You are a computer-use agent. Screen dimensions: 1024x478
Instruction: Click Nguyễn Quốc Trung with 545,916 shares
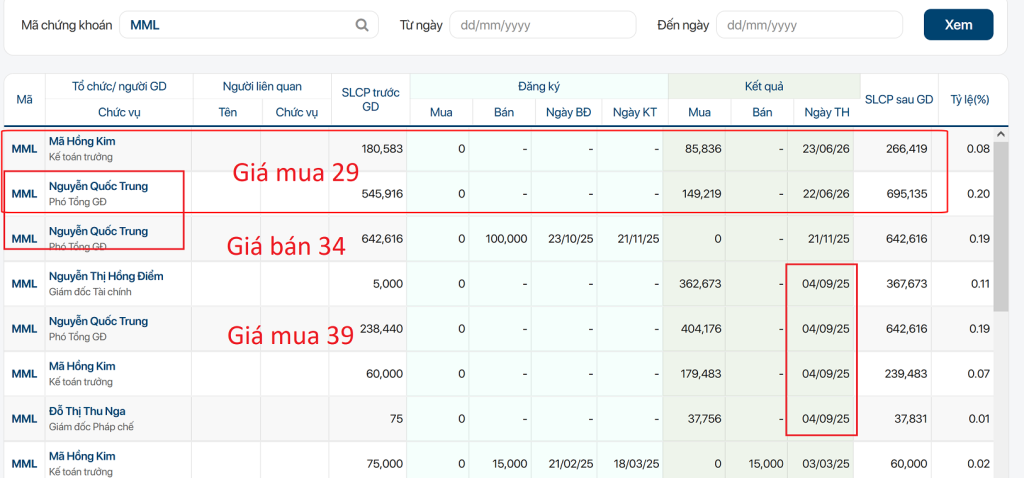click(x=99, y=186)
